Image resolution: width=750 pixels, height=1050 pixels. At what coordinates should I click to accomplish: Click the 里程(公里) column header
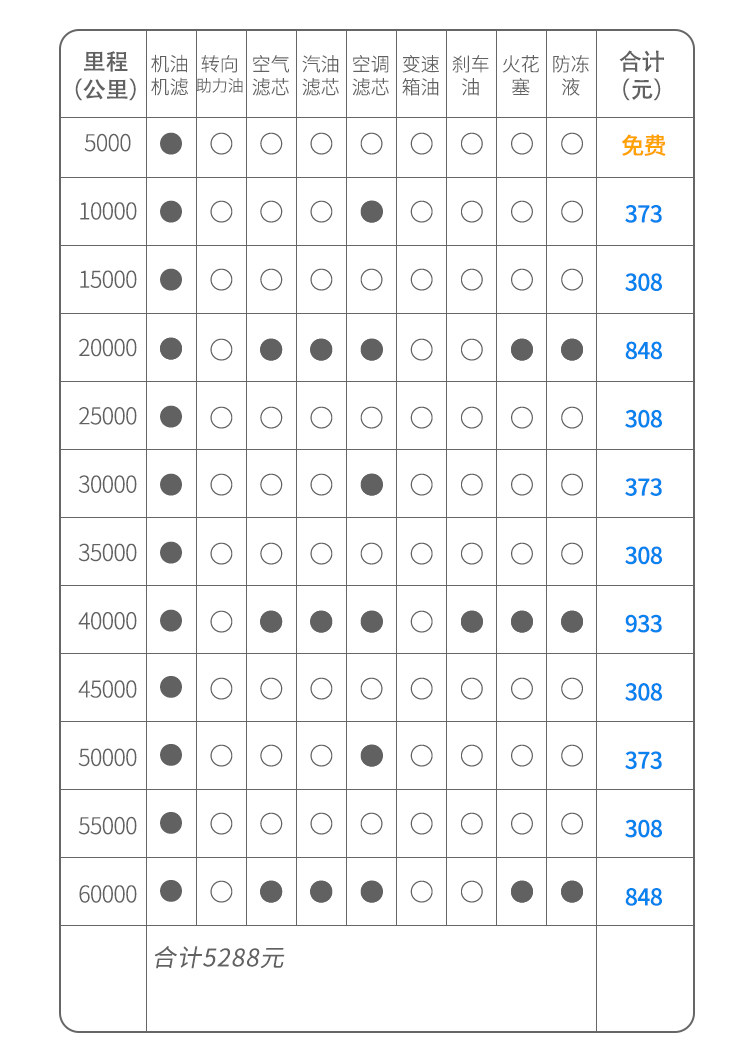[105, 75]
